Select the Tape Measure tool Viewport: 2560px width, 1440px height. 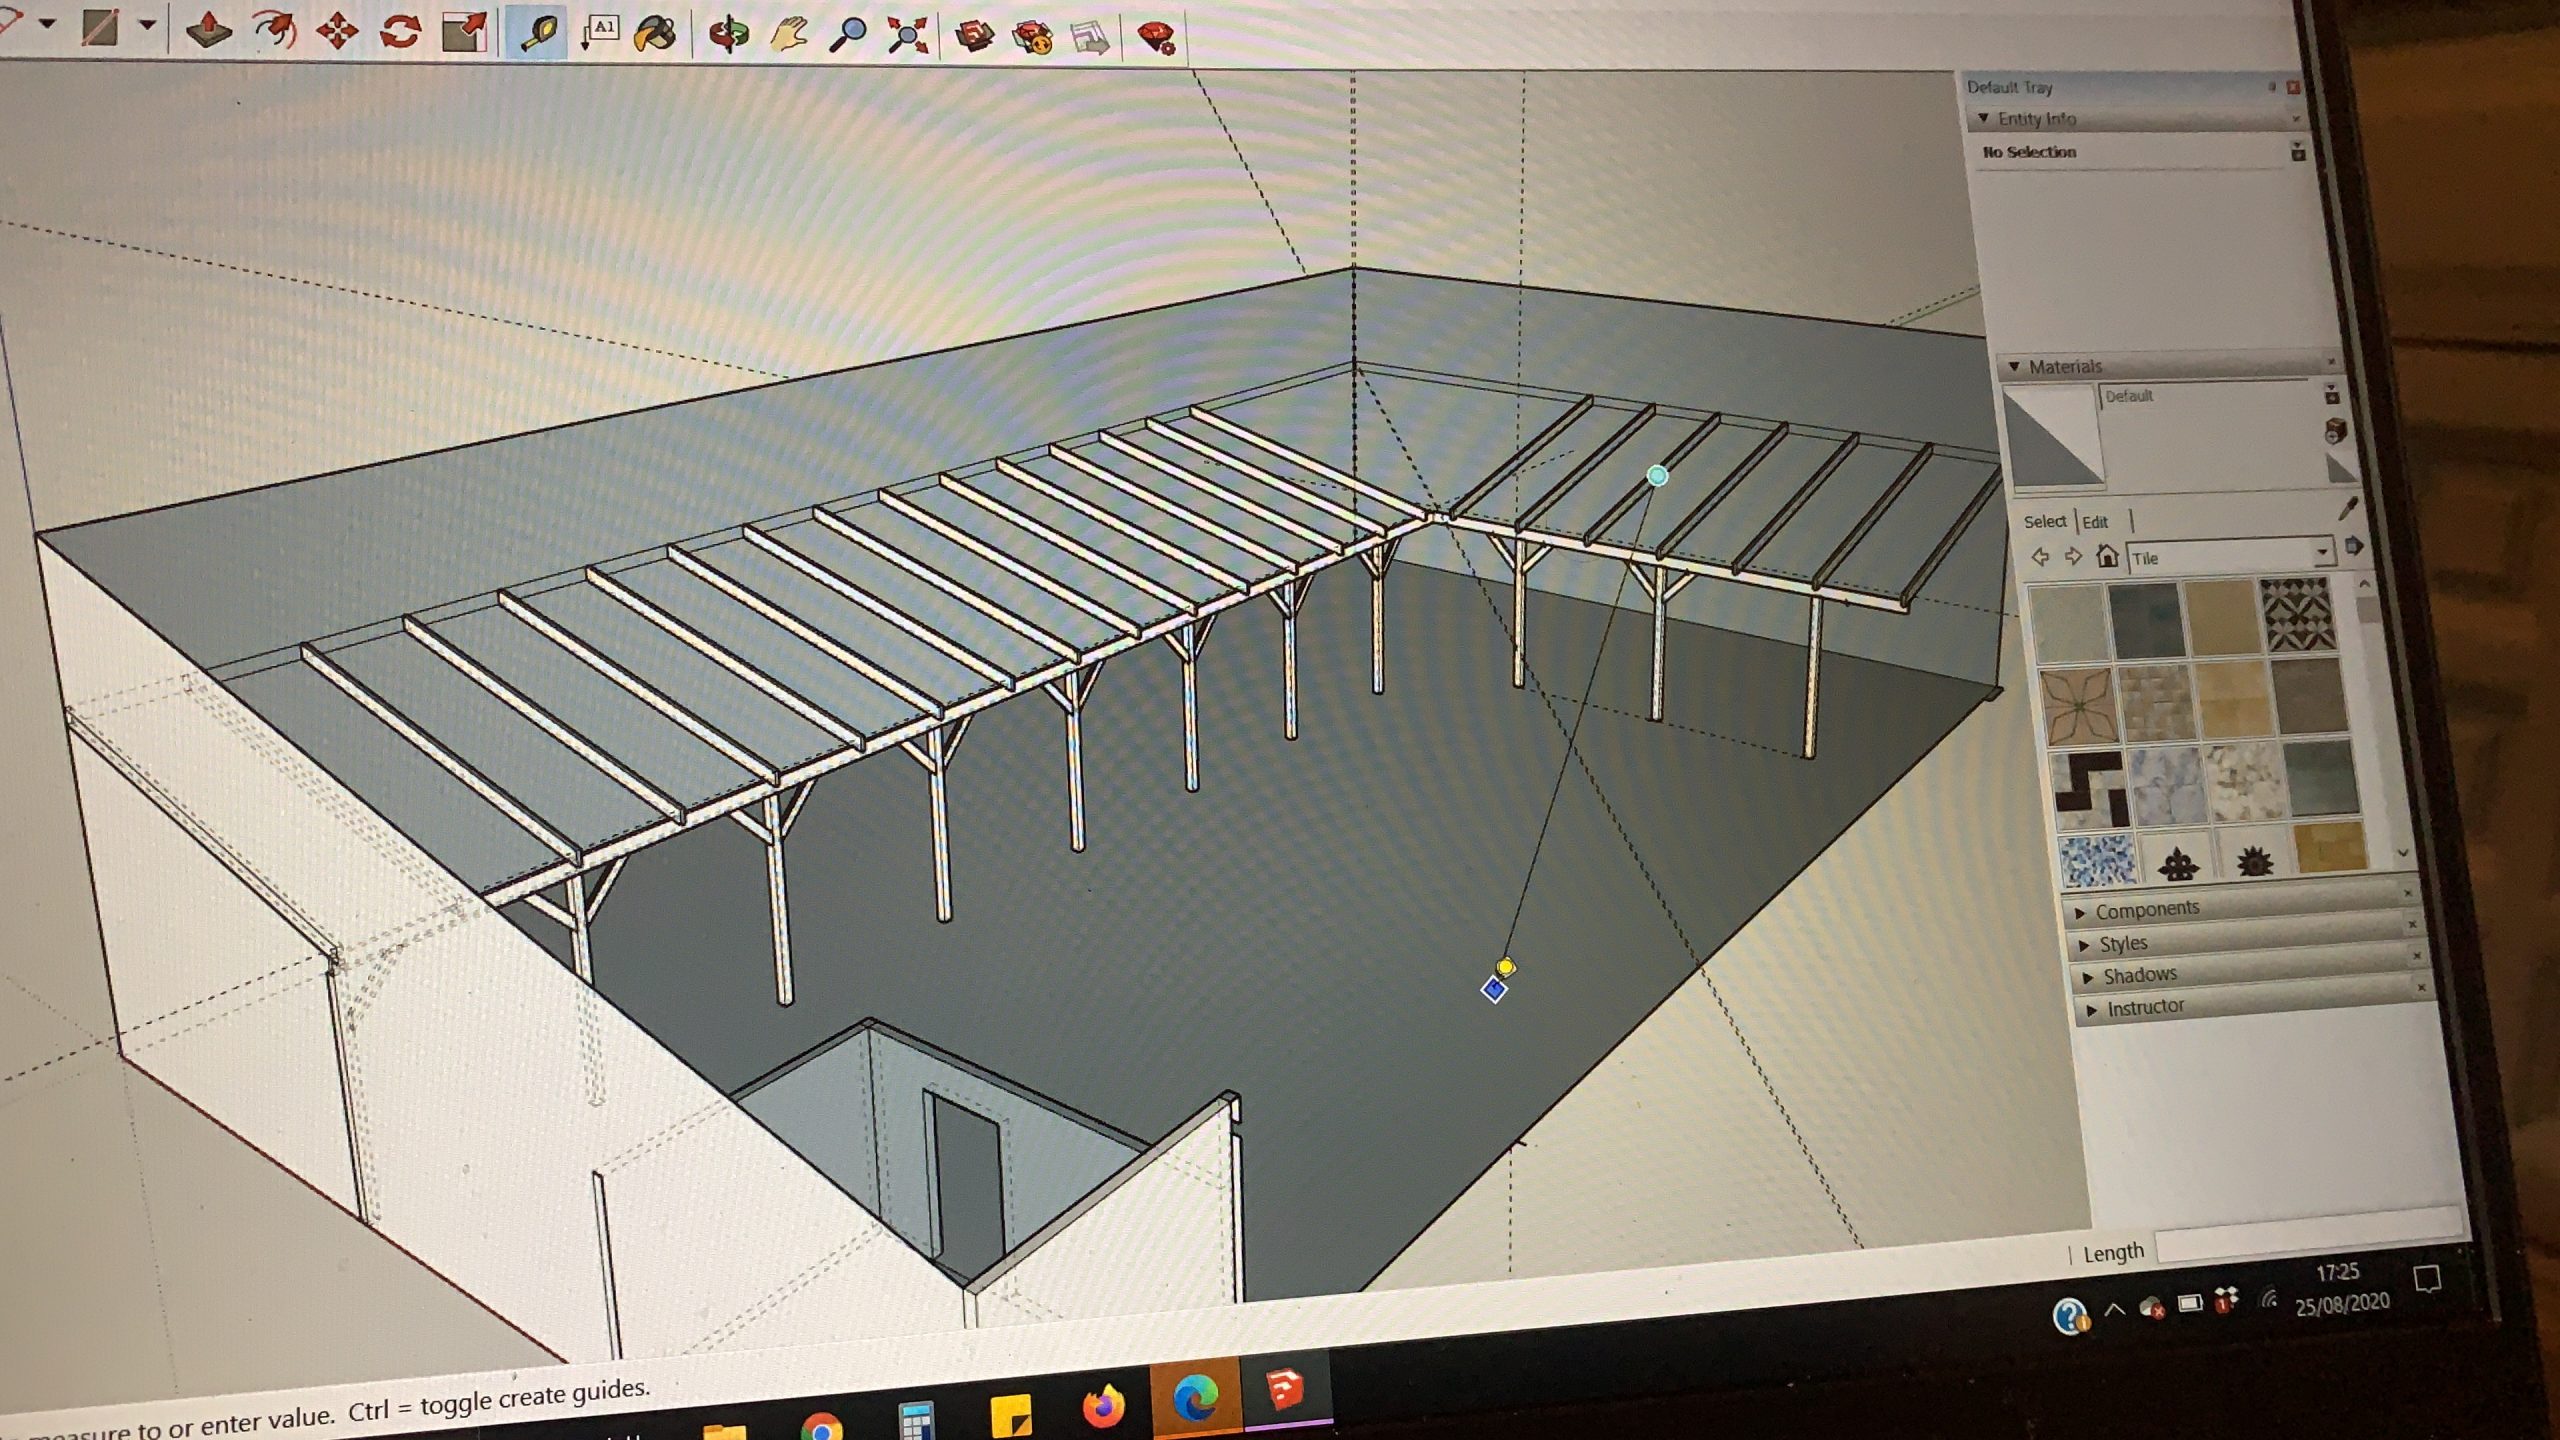click(537, 34)
